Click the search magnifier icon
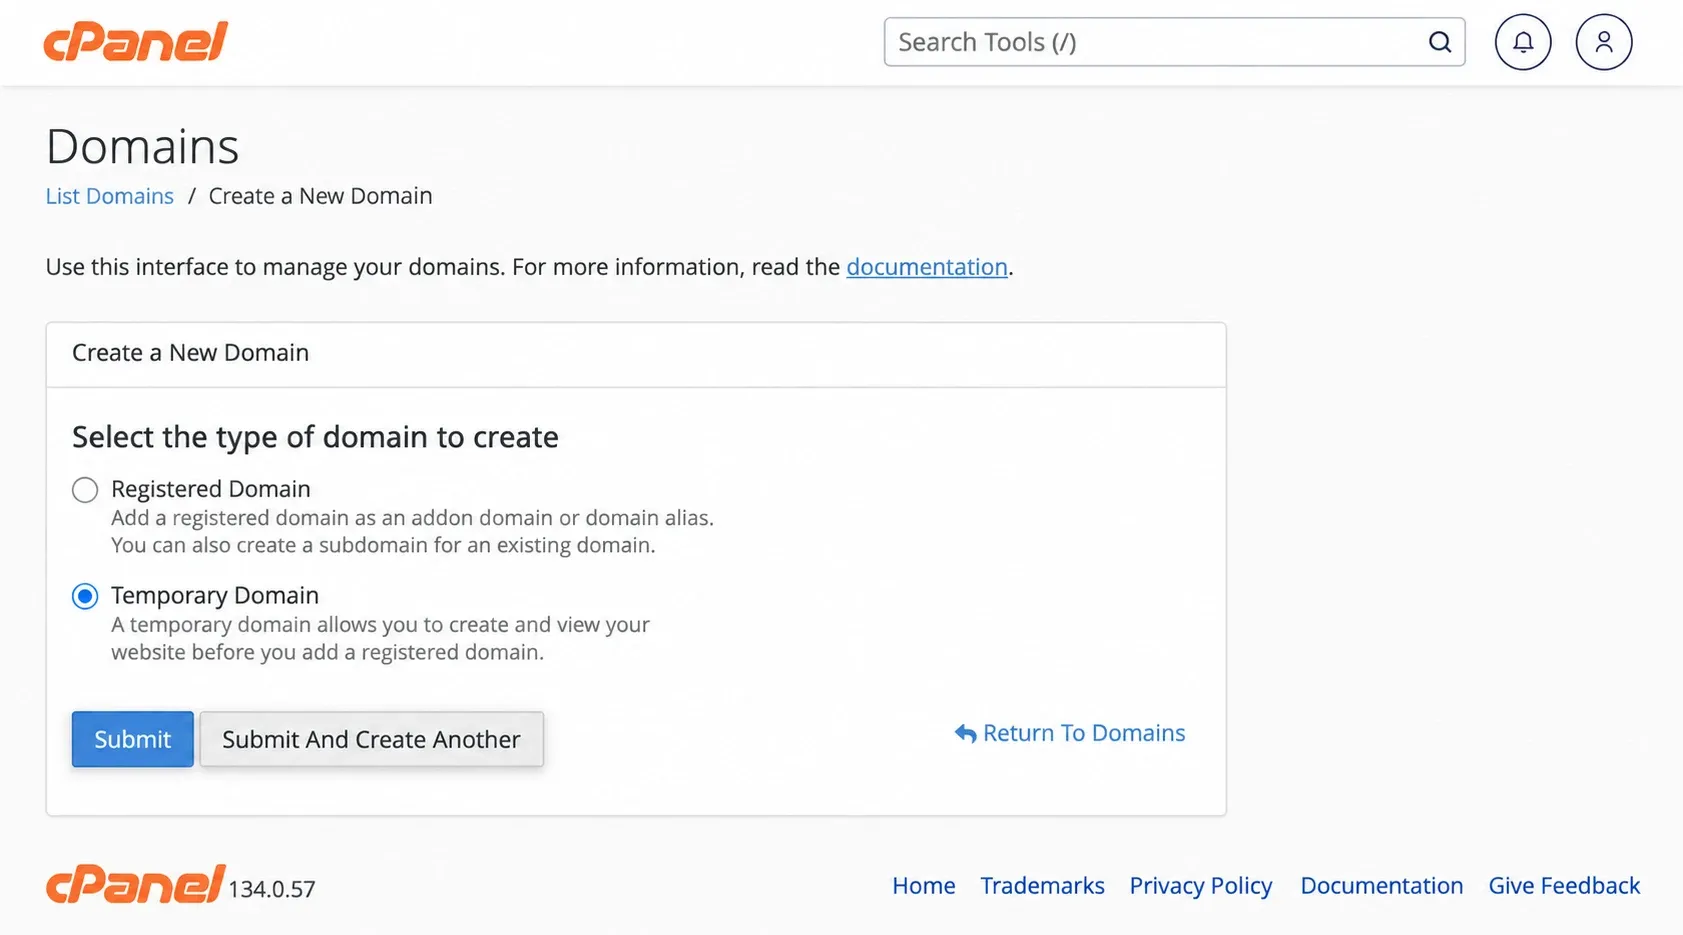The height and width of the screenshot is (935, 1683). [x=1440, y=42]
